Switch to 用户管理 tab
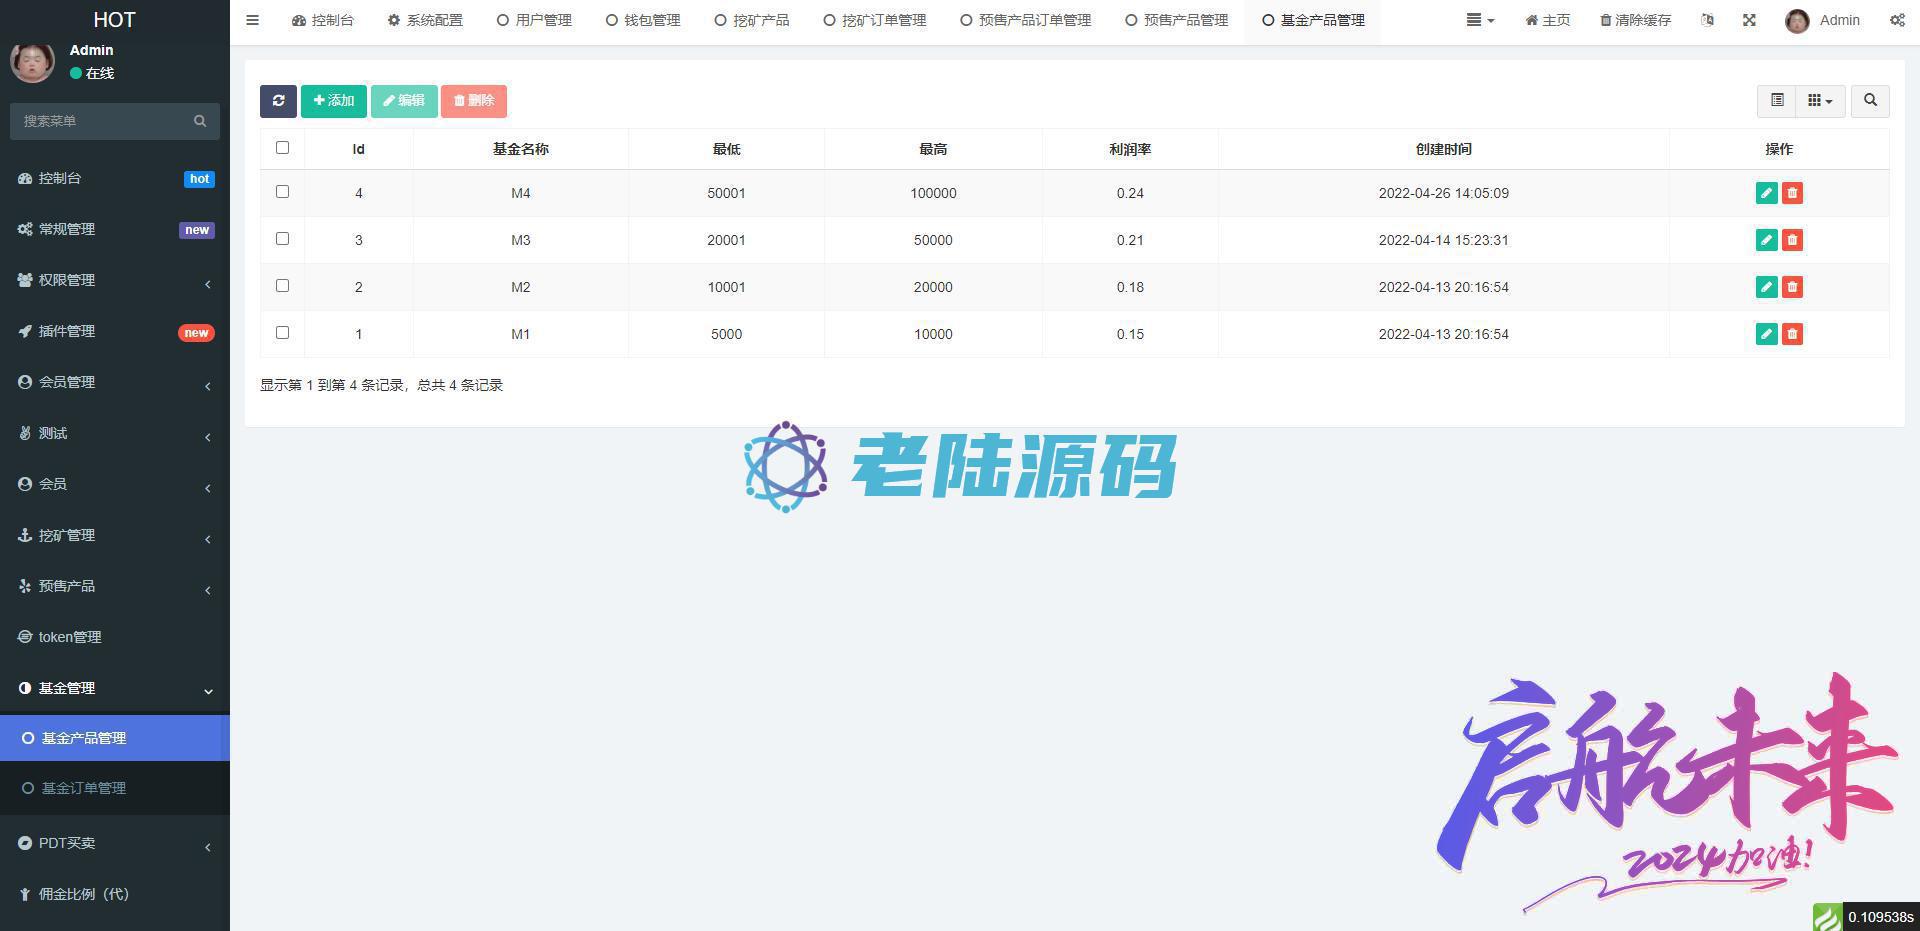 tap(534, 20)
